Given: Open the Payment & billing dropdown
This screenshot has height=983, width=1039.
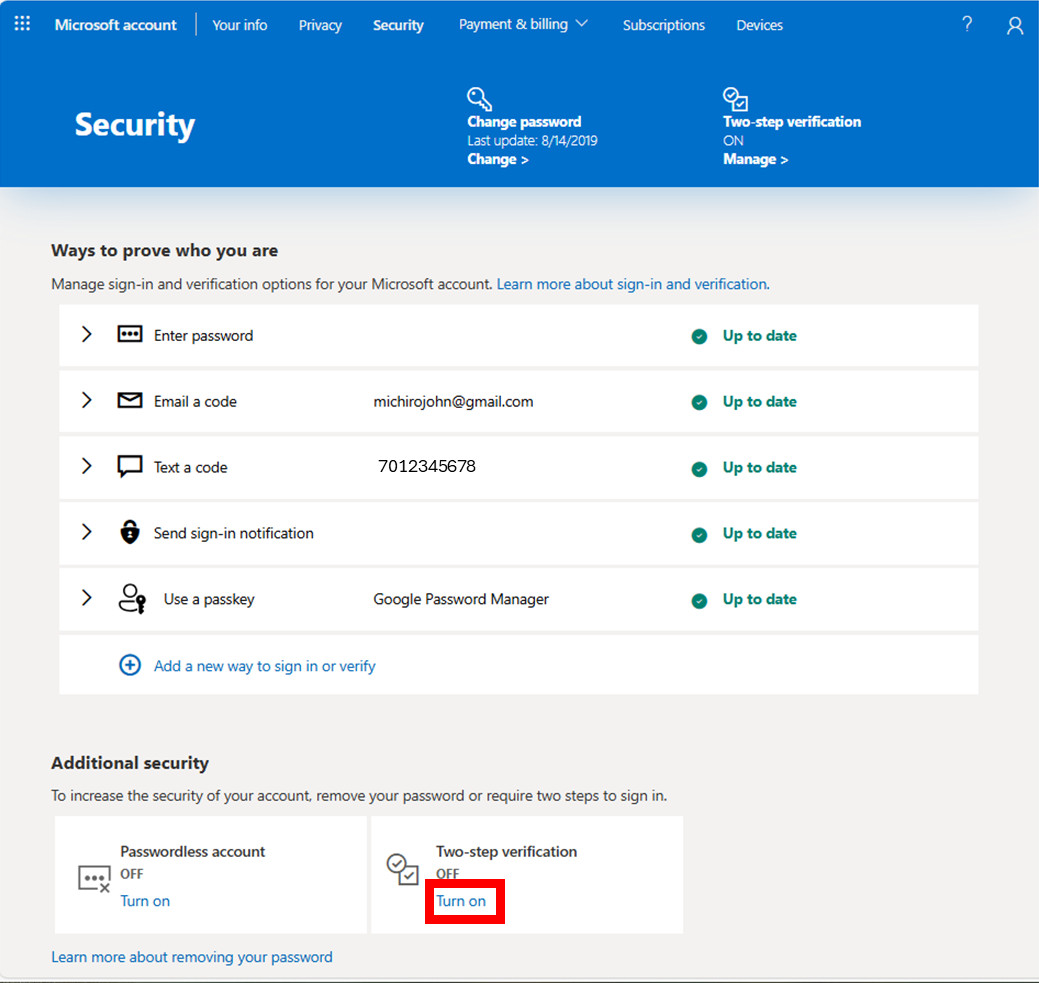Looking at the screenshot, I should pyautogui.click(x=523, y=25).
